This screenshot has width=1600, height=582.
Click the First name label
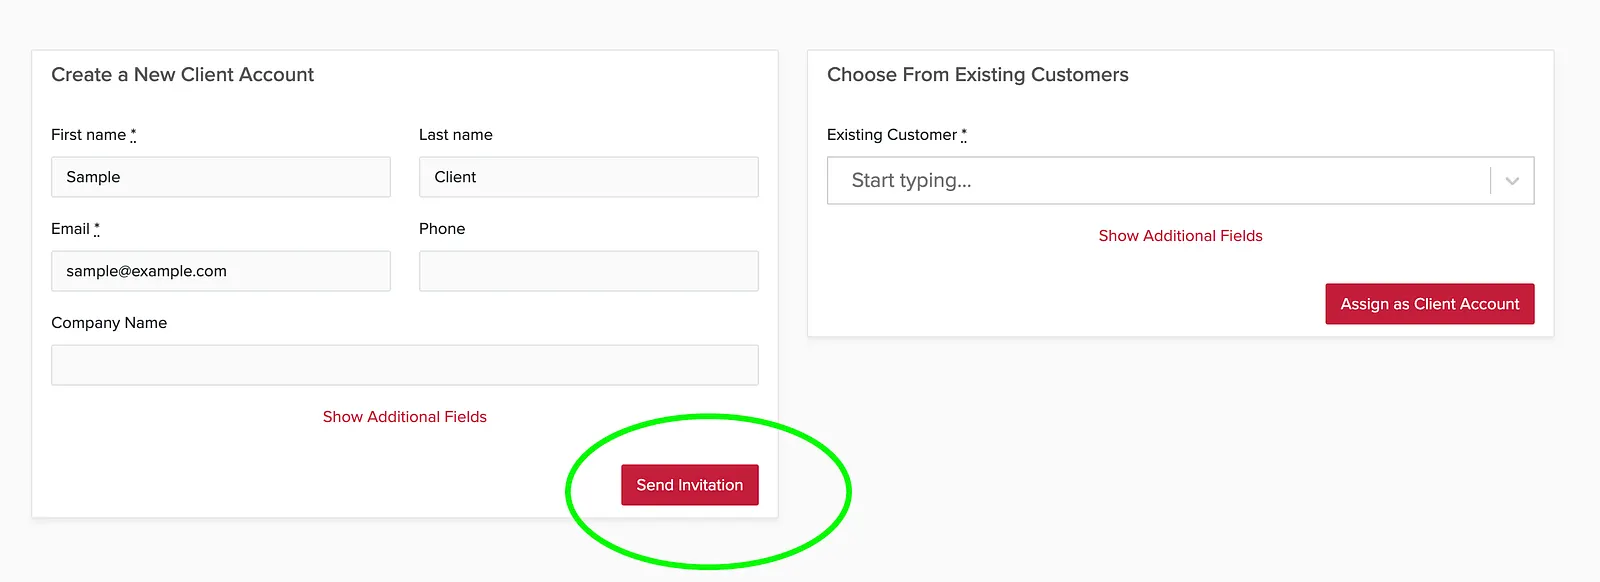pos(89,135)
